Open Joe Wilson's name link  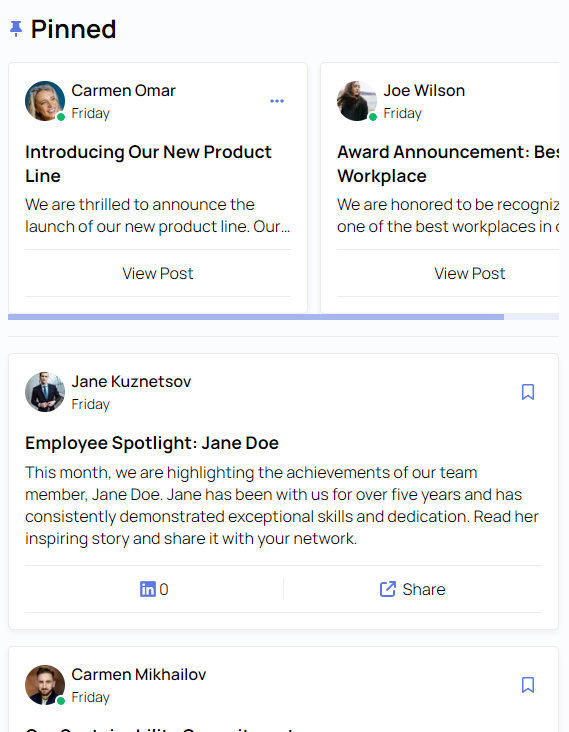click(x=424, y=91)
